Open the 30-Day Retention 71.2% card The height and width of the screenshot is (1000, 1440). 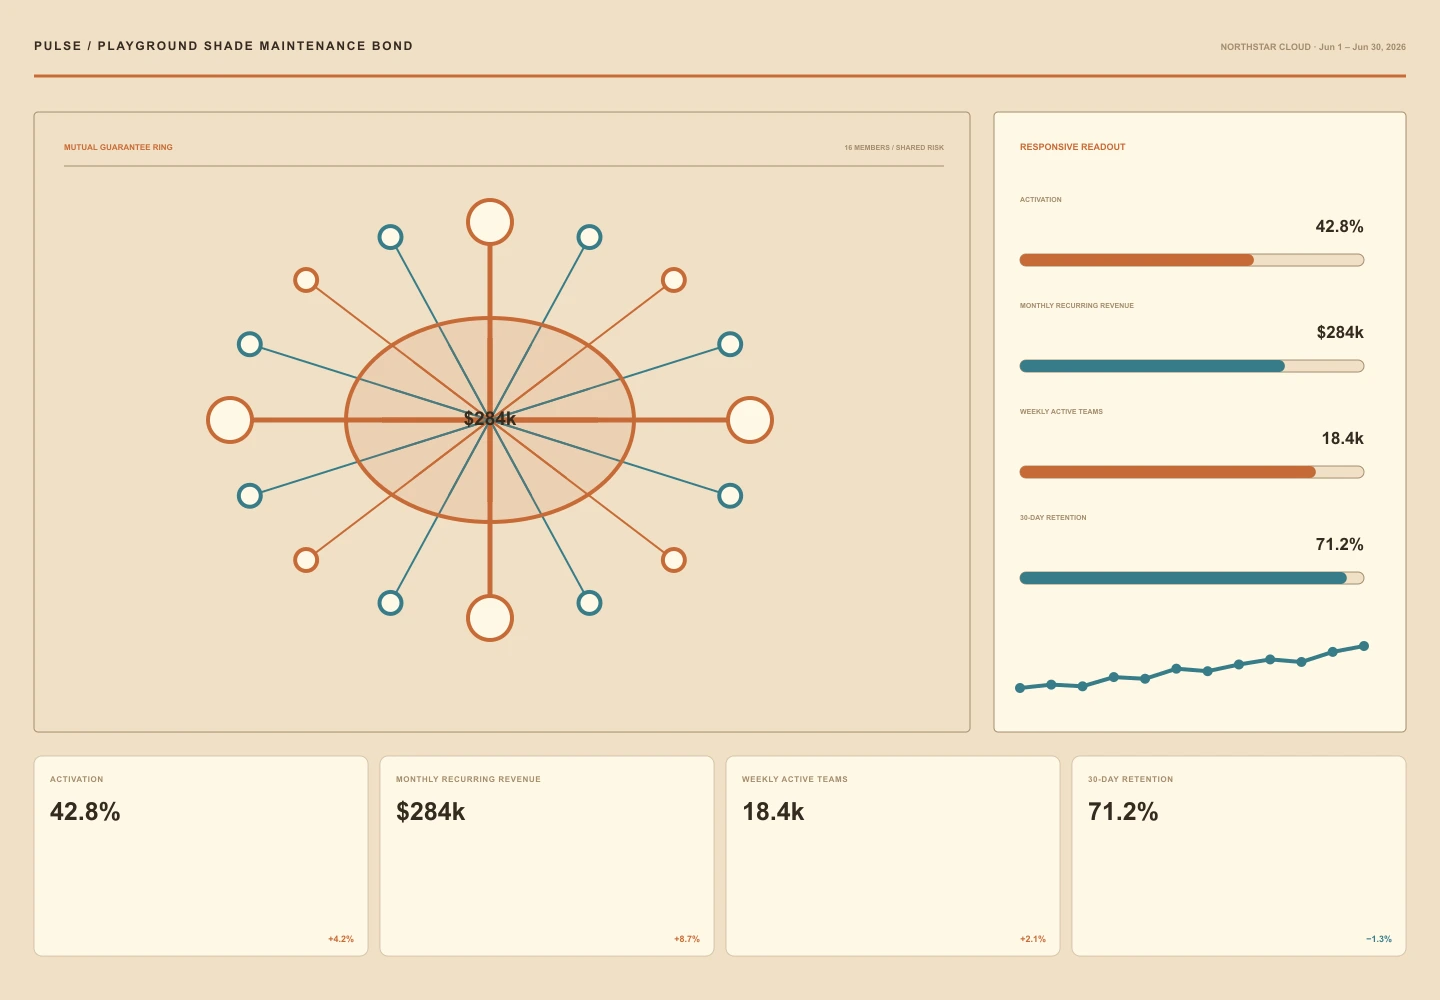pyautogui.click(x=1239, y=856)
